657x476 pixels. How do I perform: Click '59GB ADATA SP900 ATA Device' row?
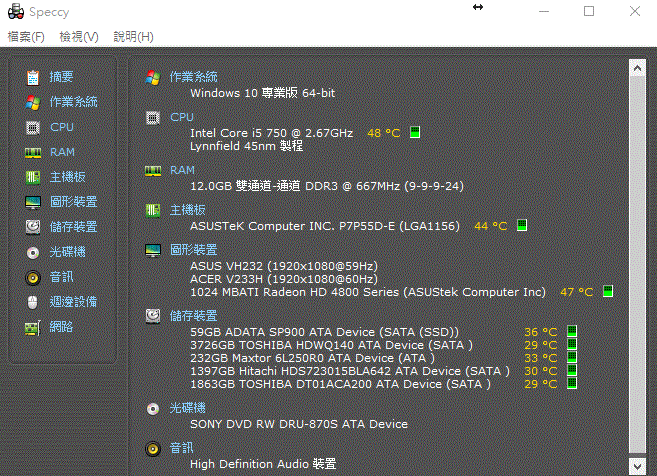click(x=324, y=332)
